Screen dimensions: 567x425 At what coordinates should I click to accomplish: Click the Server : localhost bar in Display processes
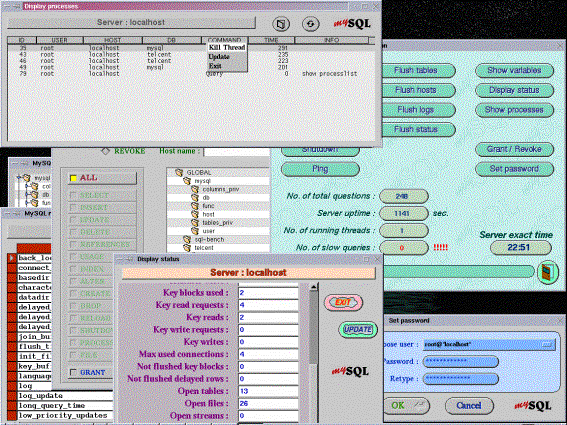point(131,22)
